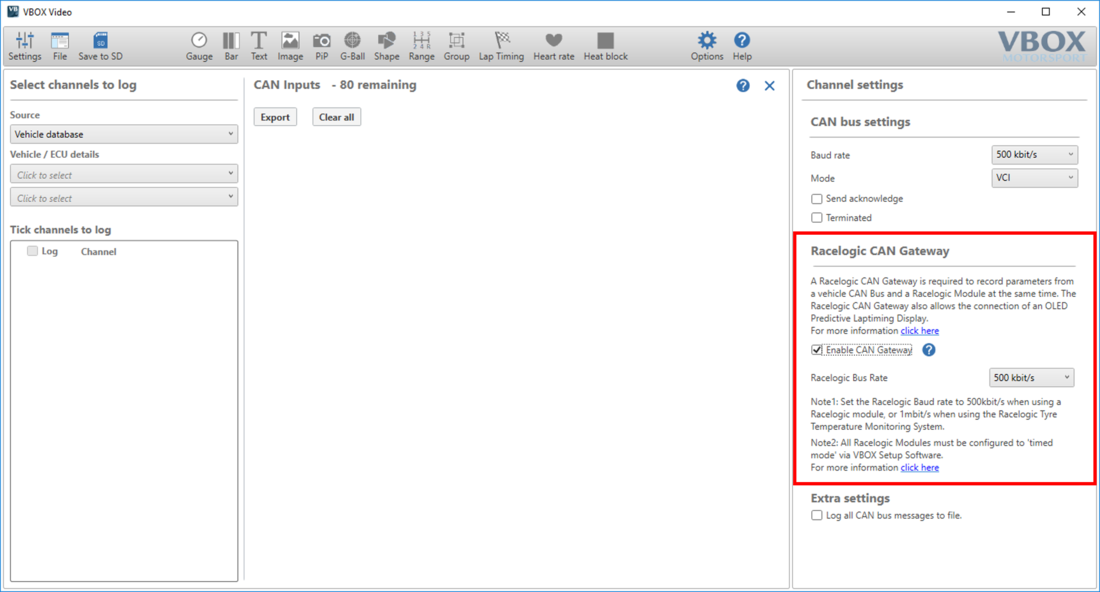The height and width of the screenshot is (592, 1100).
Task: Open Help from the toolbar
Action: coord(742,46)
